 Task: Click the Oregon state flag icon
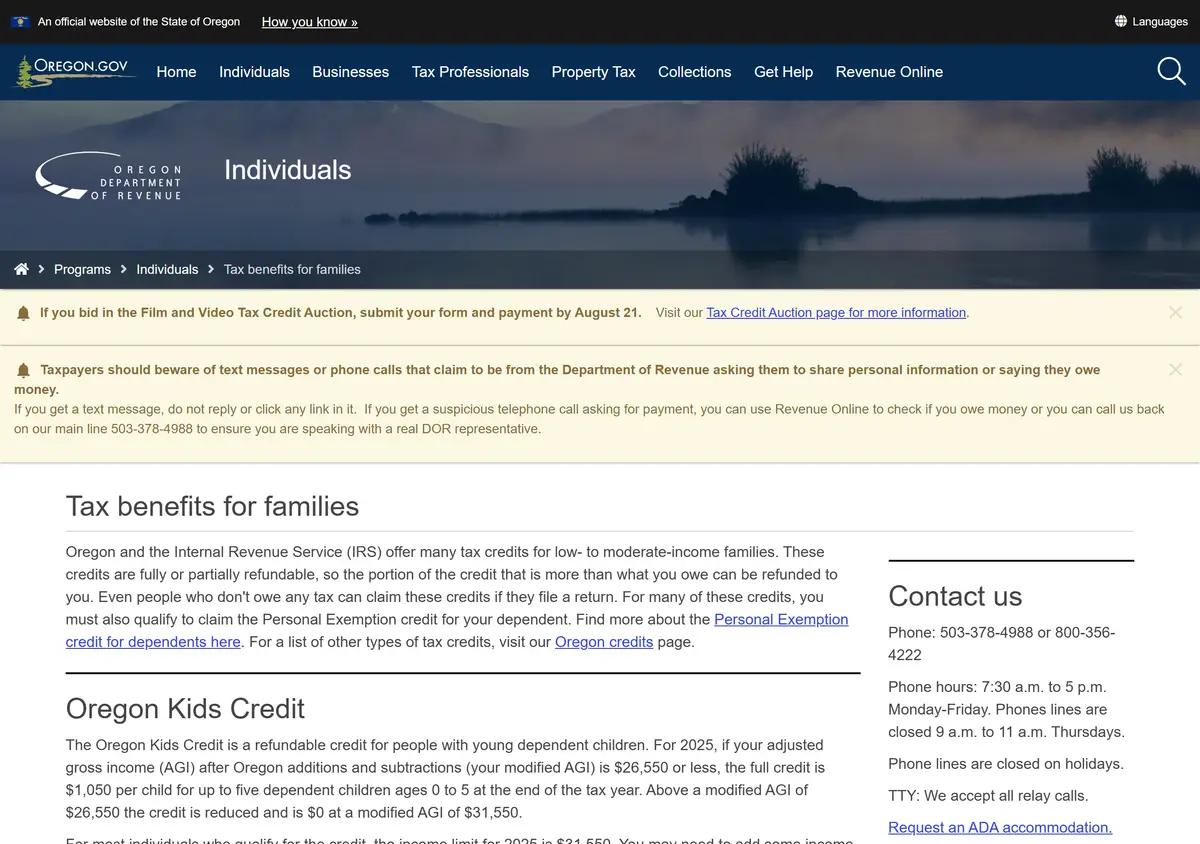(x=20, y=21)
